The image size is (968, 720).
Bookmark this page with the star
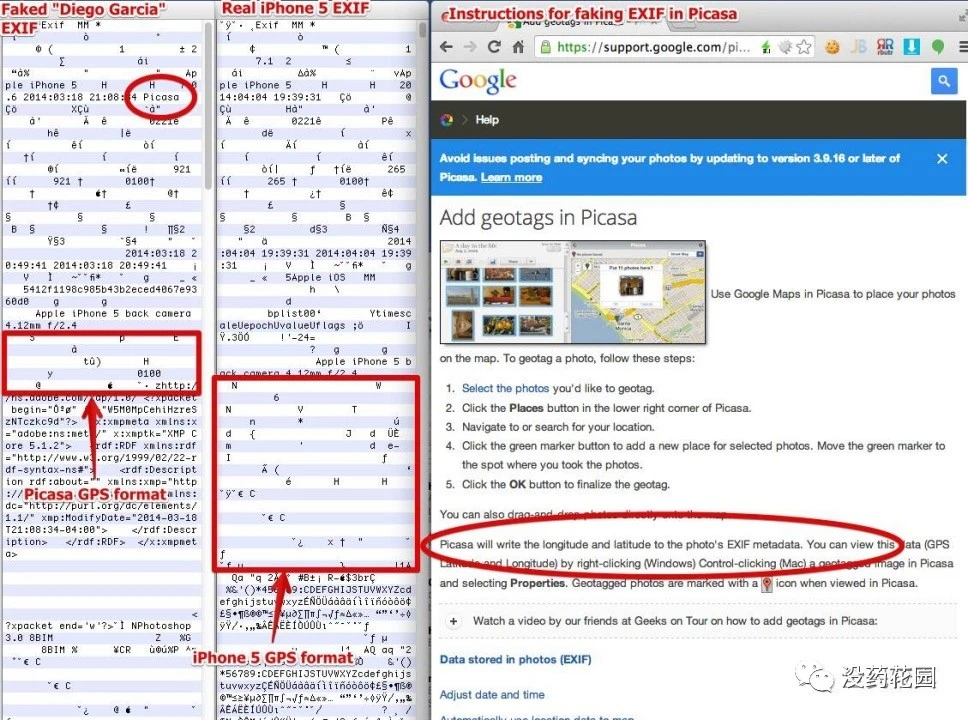pos(804,47)
